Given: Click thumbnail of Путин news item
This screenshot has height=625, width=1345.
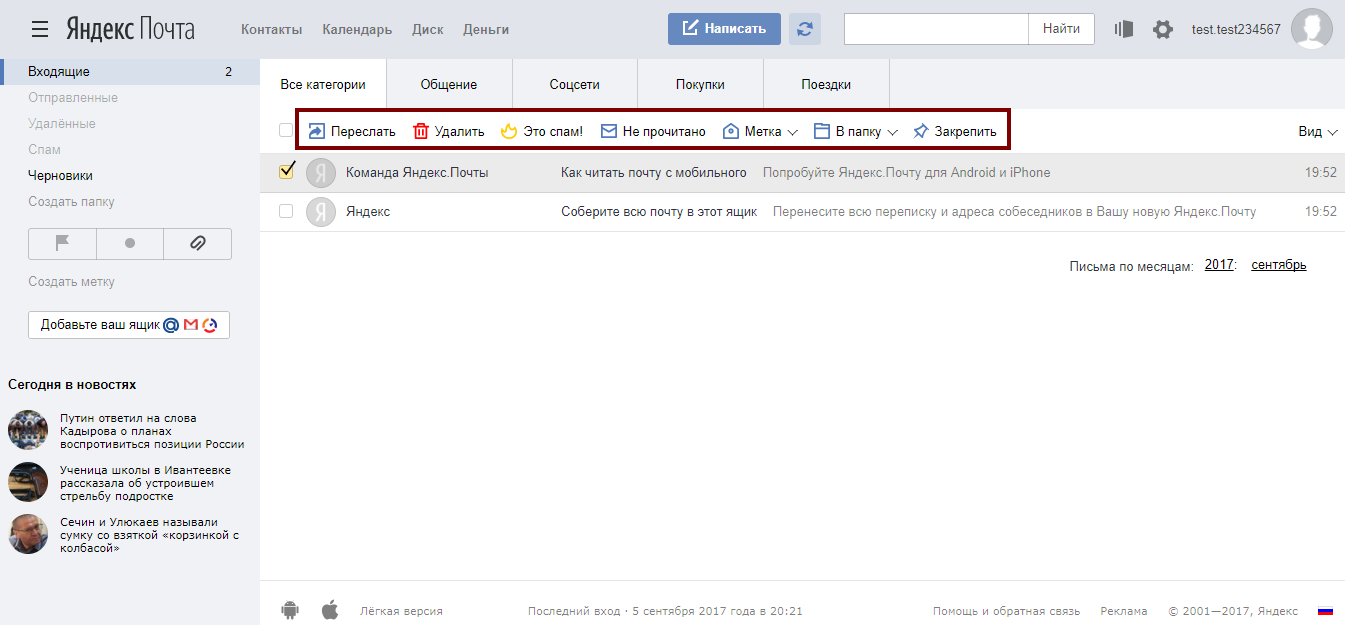Looking at the screenshot, I should (x=28, y=430).
